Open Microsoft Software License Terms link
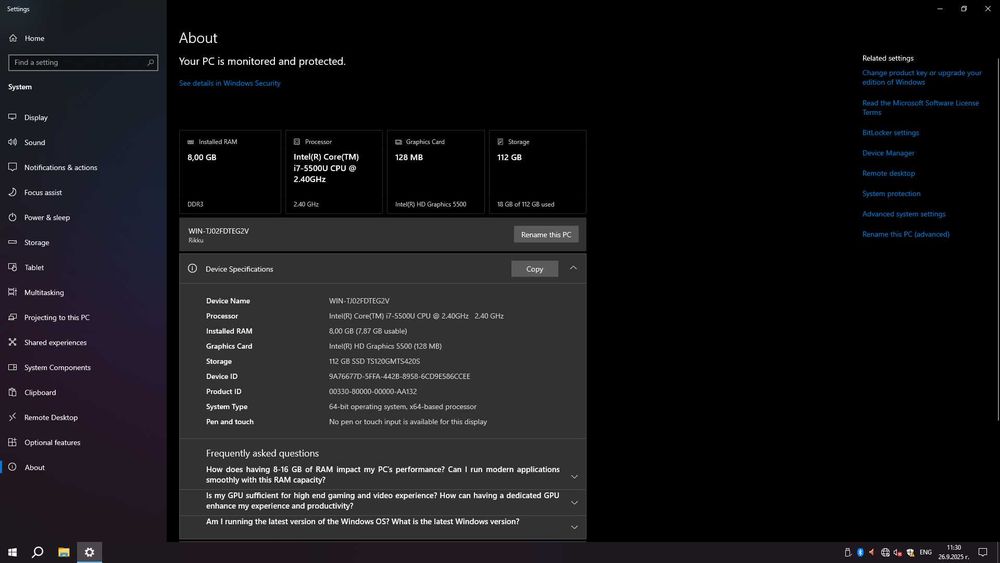1000x563 pixels. tap(920, 107)
